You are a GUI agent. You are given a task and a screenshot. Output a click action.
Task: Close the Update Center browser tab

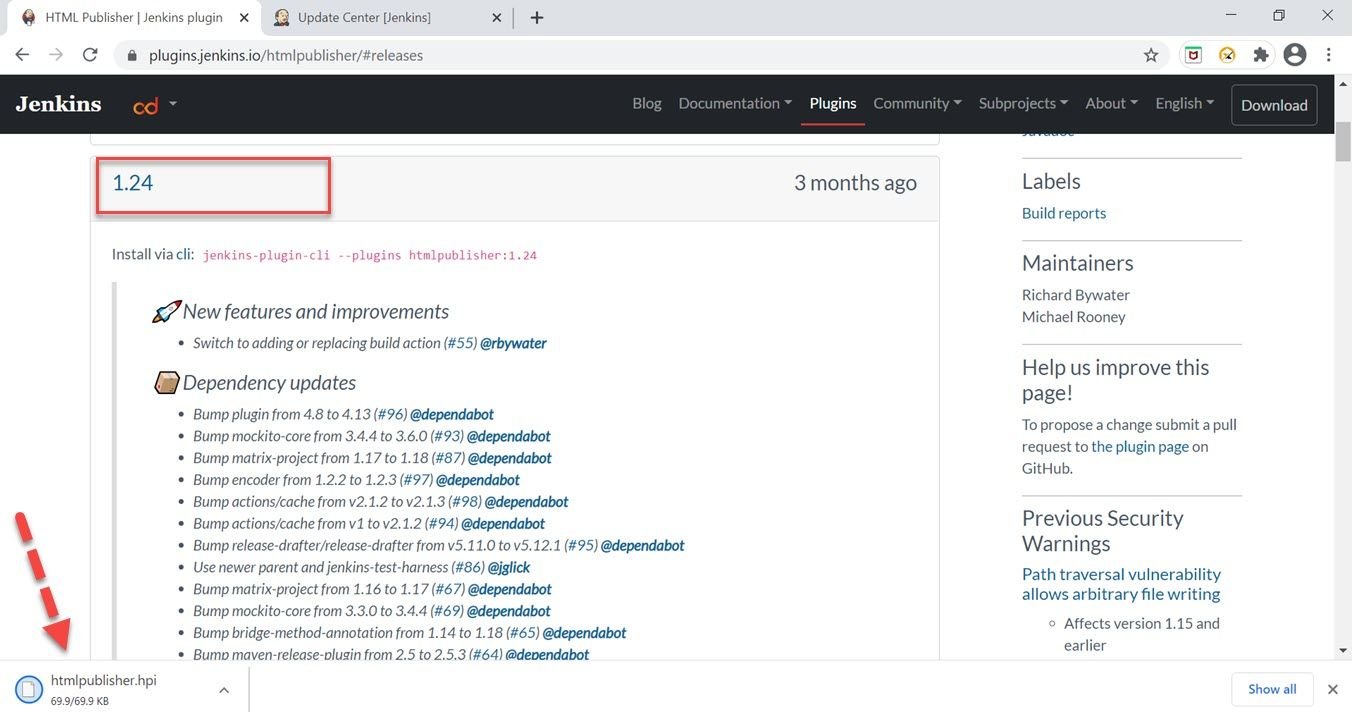[x=499, y=17]
